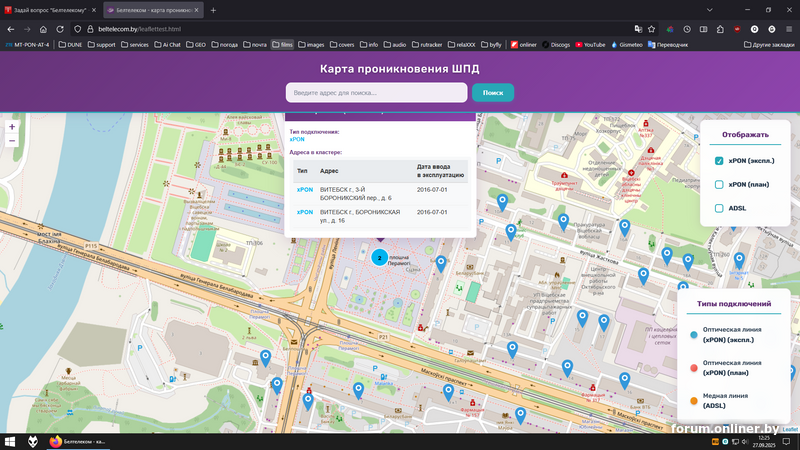Enable the ADSL layer checkbox

pyautogui.click(x=719, y=208)
